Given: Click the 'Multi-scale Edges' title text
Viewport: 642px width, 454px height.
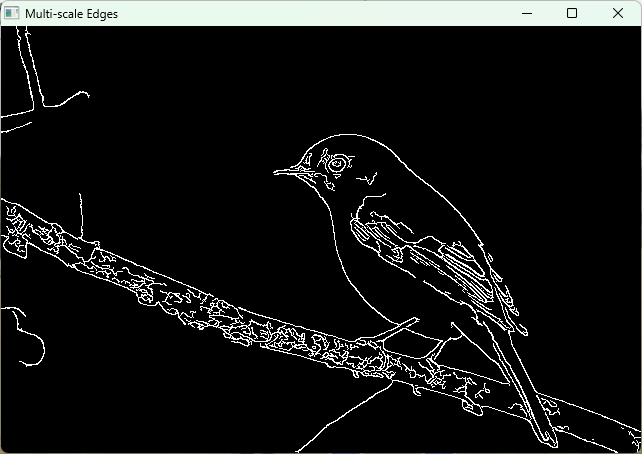Looking at the screenshot, I should click(71, 14).
